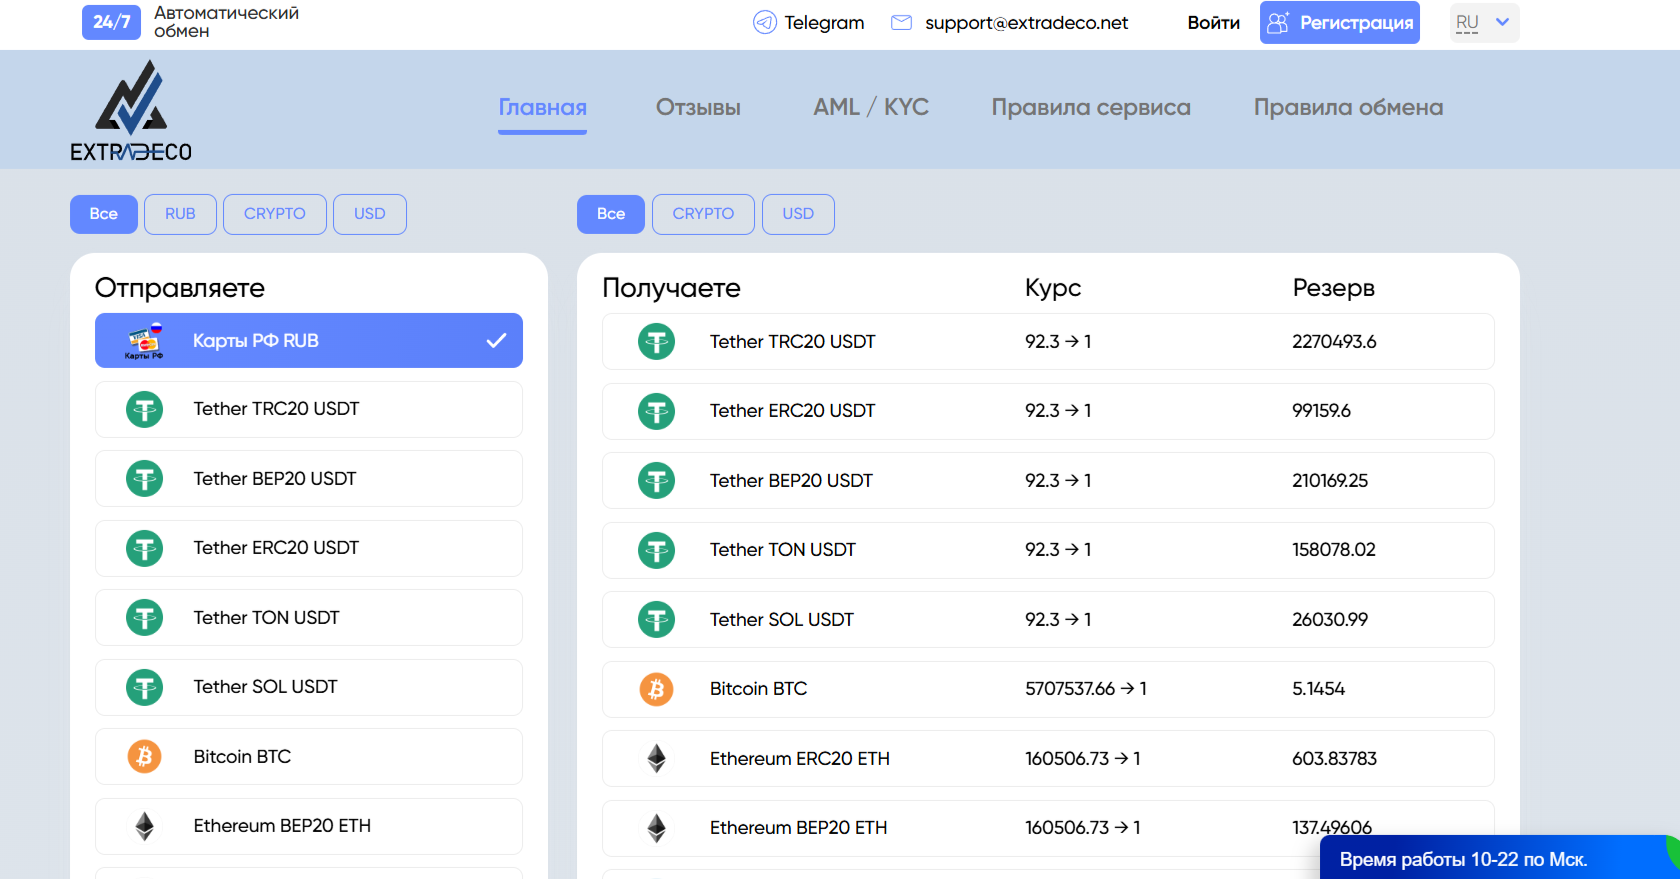Click Ethereum BEP20 icon in Отправляете list
This screenshot has height=879, width=1680.
coord(145,826)
